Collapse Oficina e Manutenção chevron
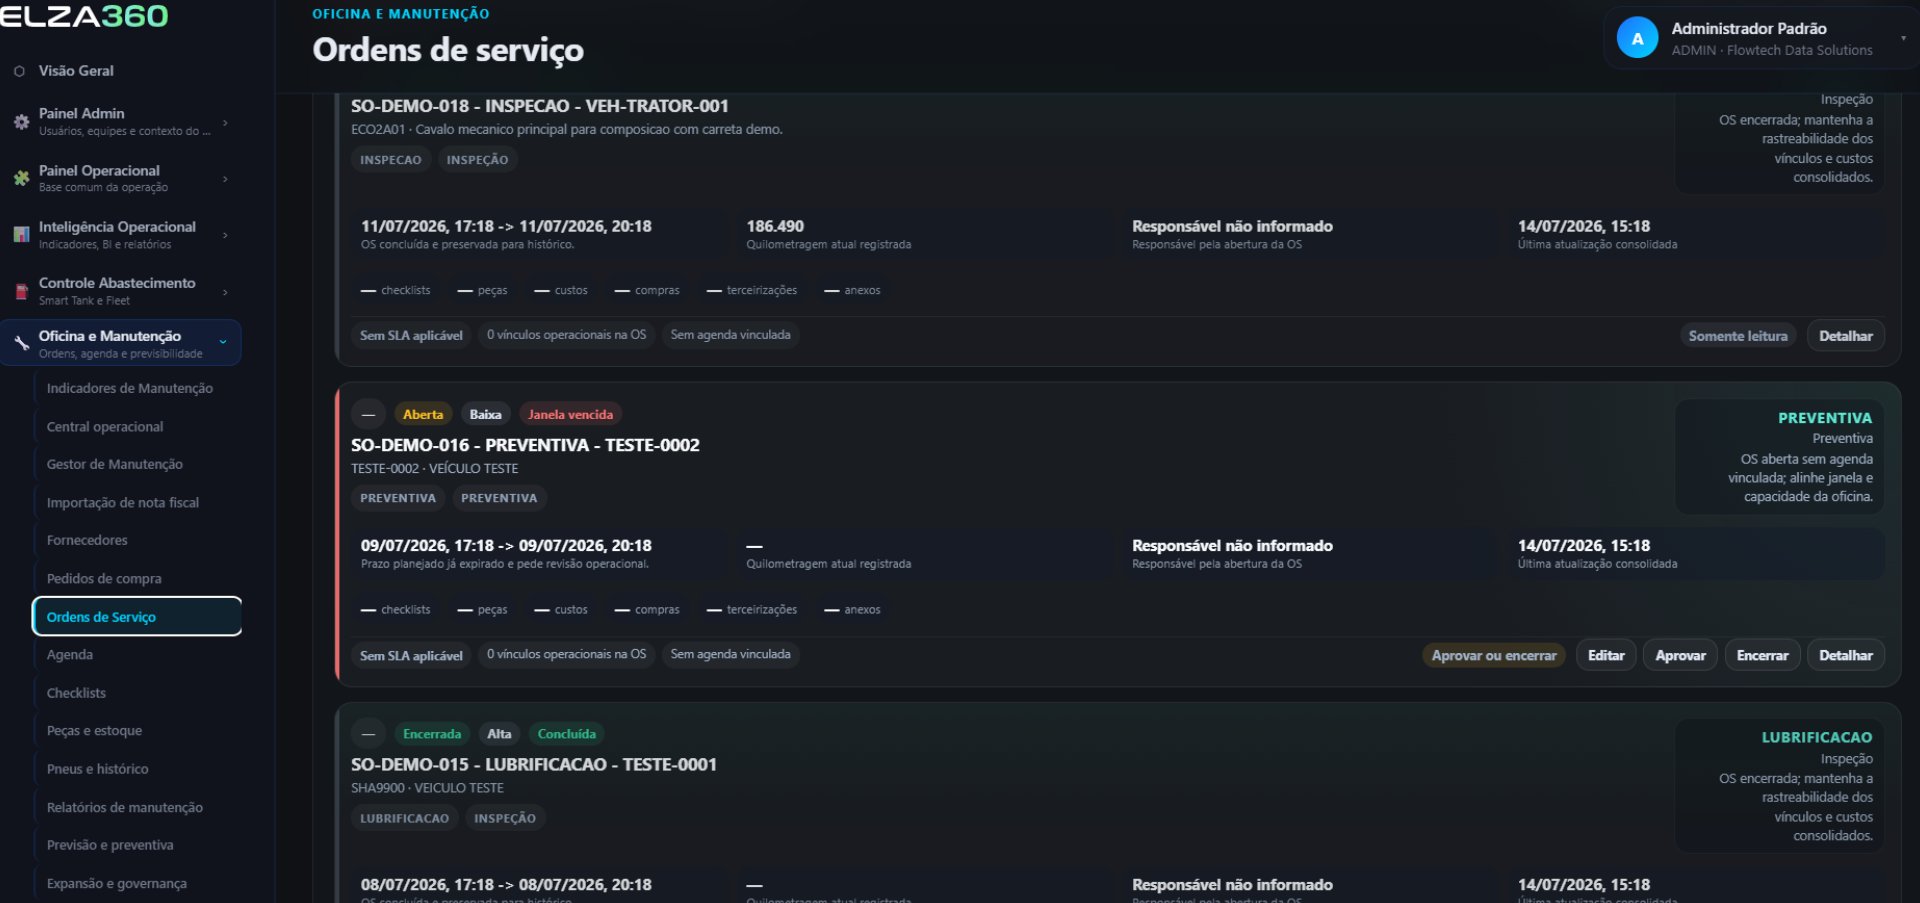1920x903 pixels. [x=223, y=342]
